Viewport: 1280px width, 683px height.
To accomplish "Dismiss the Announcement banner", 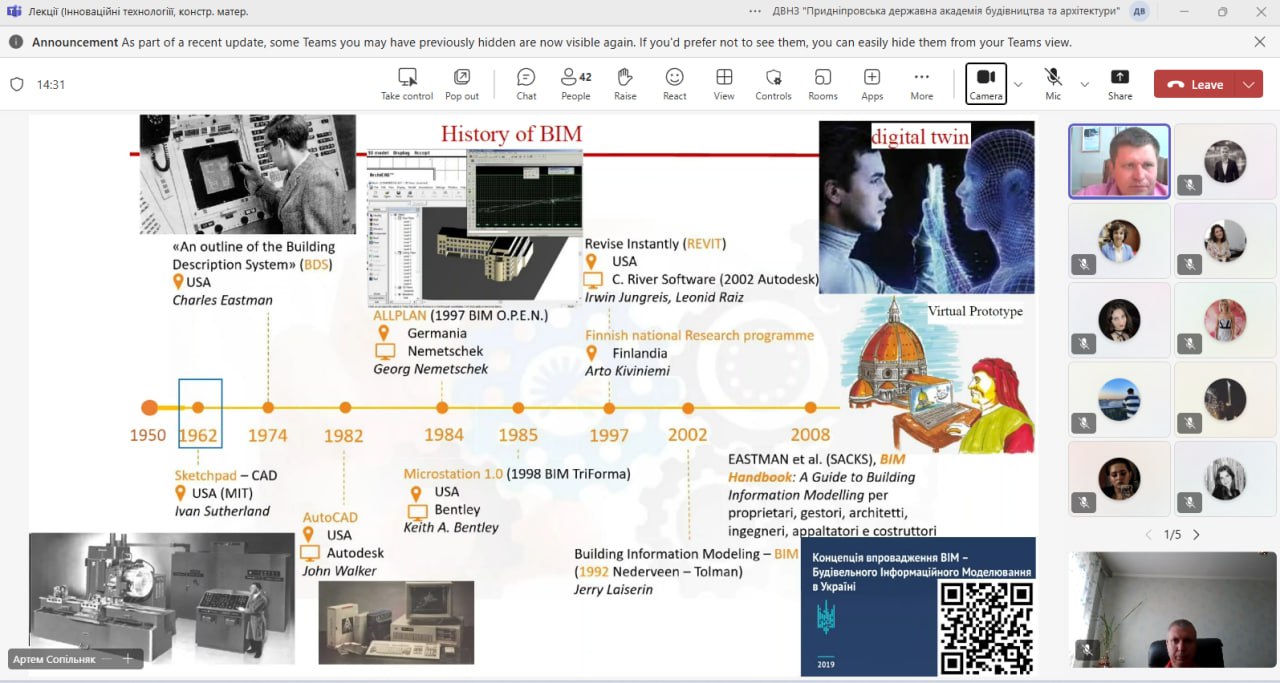I will click(1260, 42).
